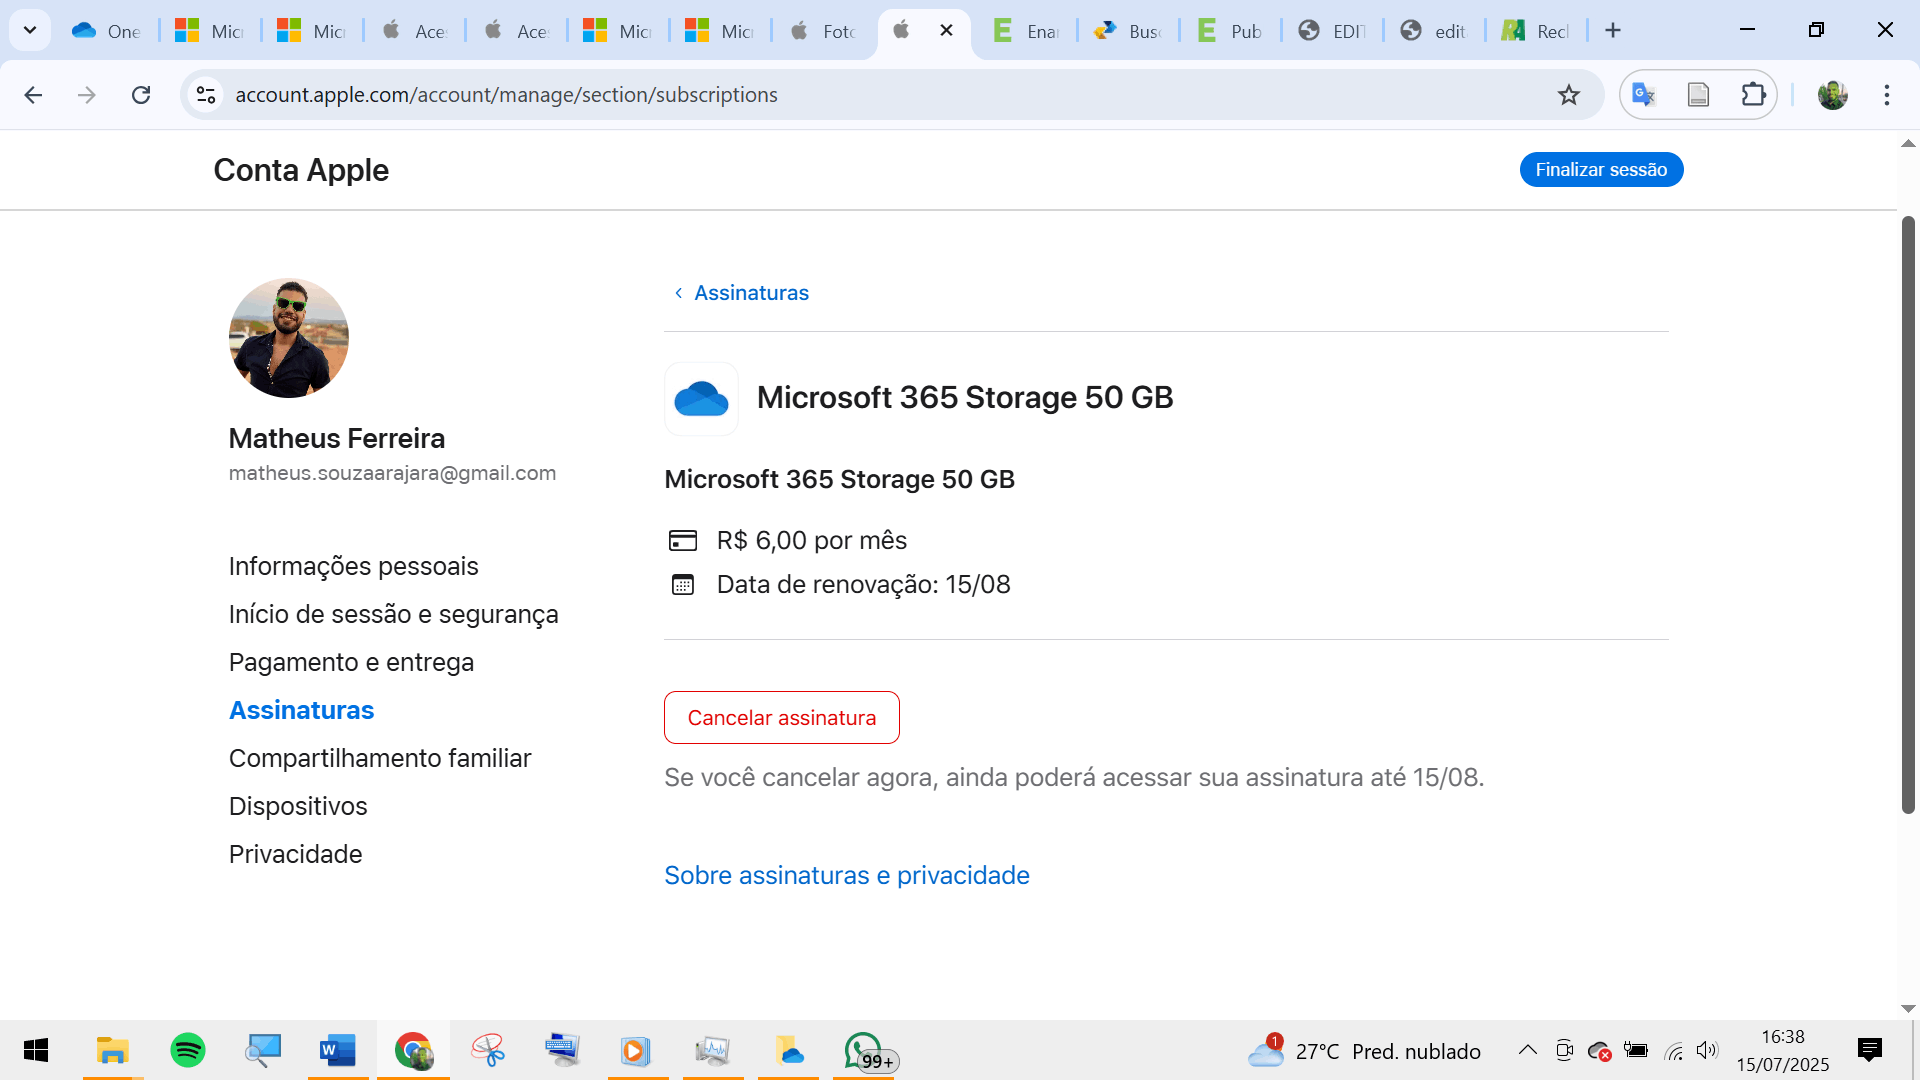
Task: Click the Finalizar sessão button
Action: [x=1601, y=170]
